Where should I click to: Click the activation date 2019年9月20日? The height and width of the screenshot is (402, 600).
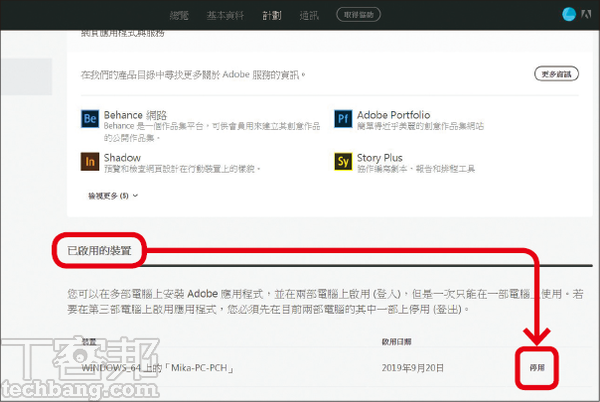pyautogui.click(x=412, y=368)
